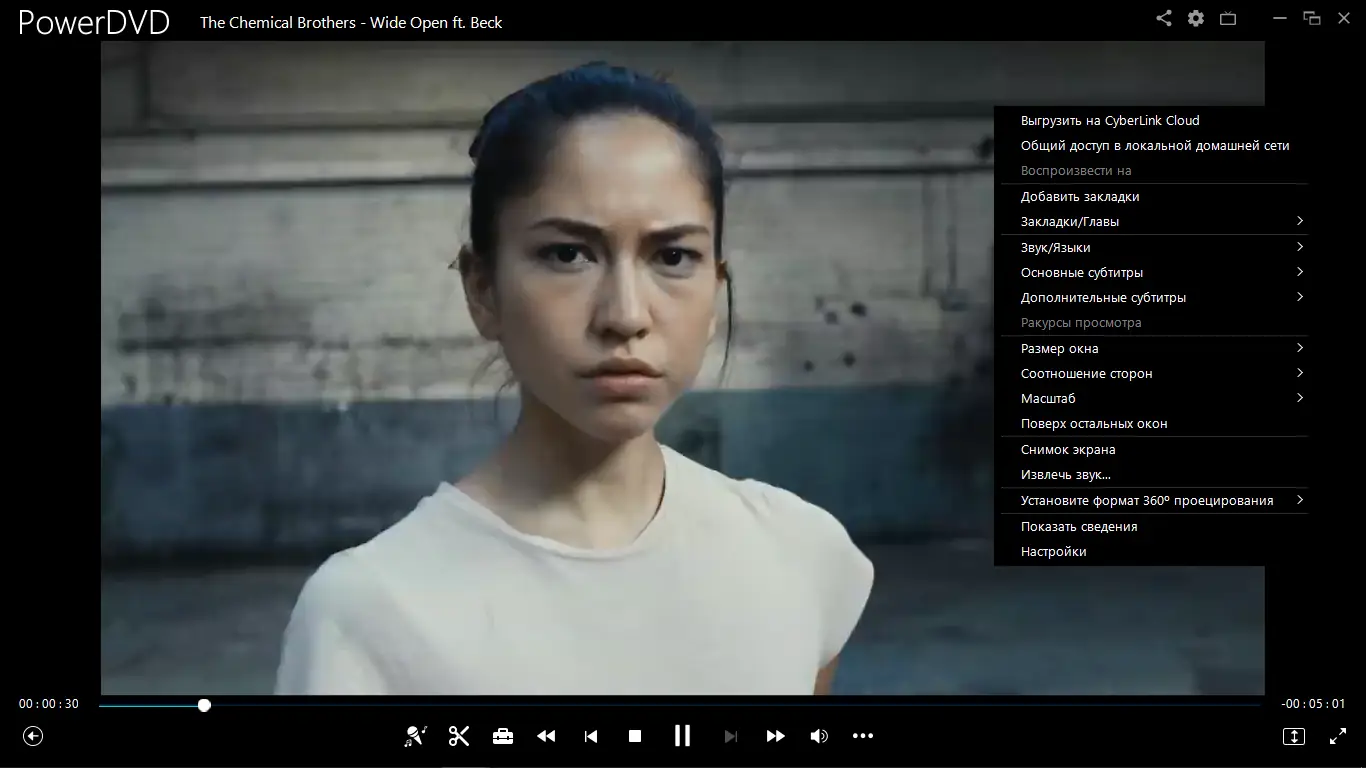The height and width of the screenshot is (768, 1366).
Task: Open 'Настройки' from the context menu
Action: [1151, 551]
